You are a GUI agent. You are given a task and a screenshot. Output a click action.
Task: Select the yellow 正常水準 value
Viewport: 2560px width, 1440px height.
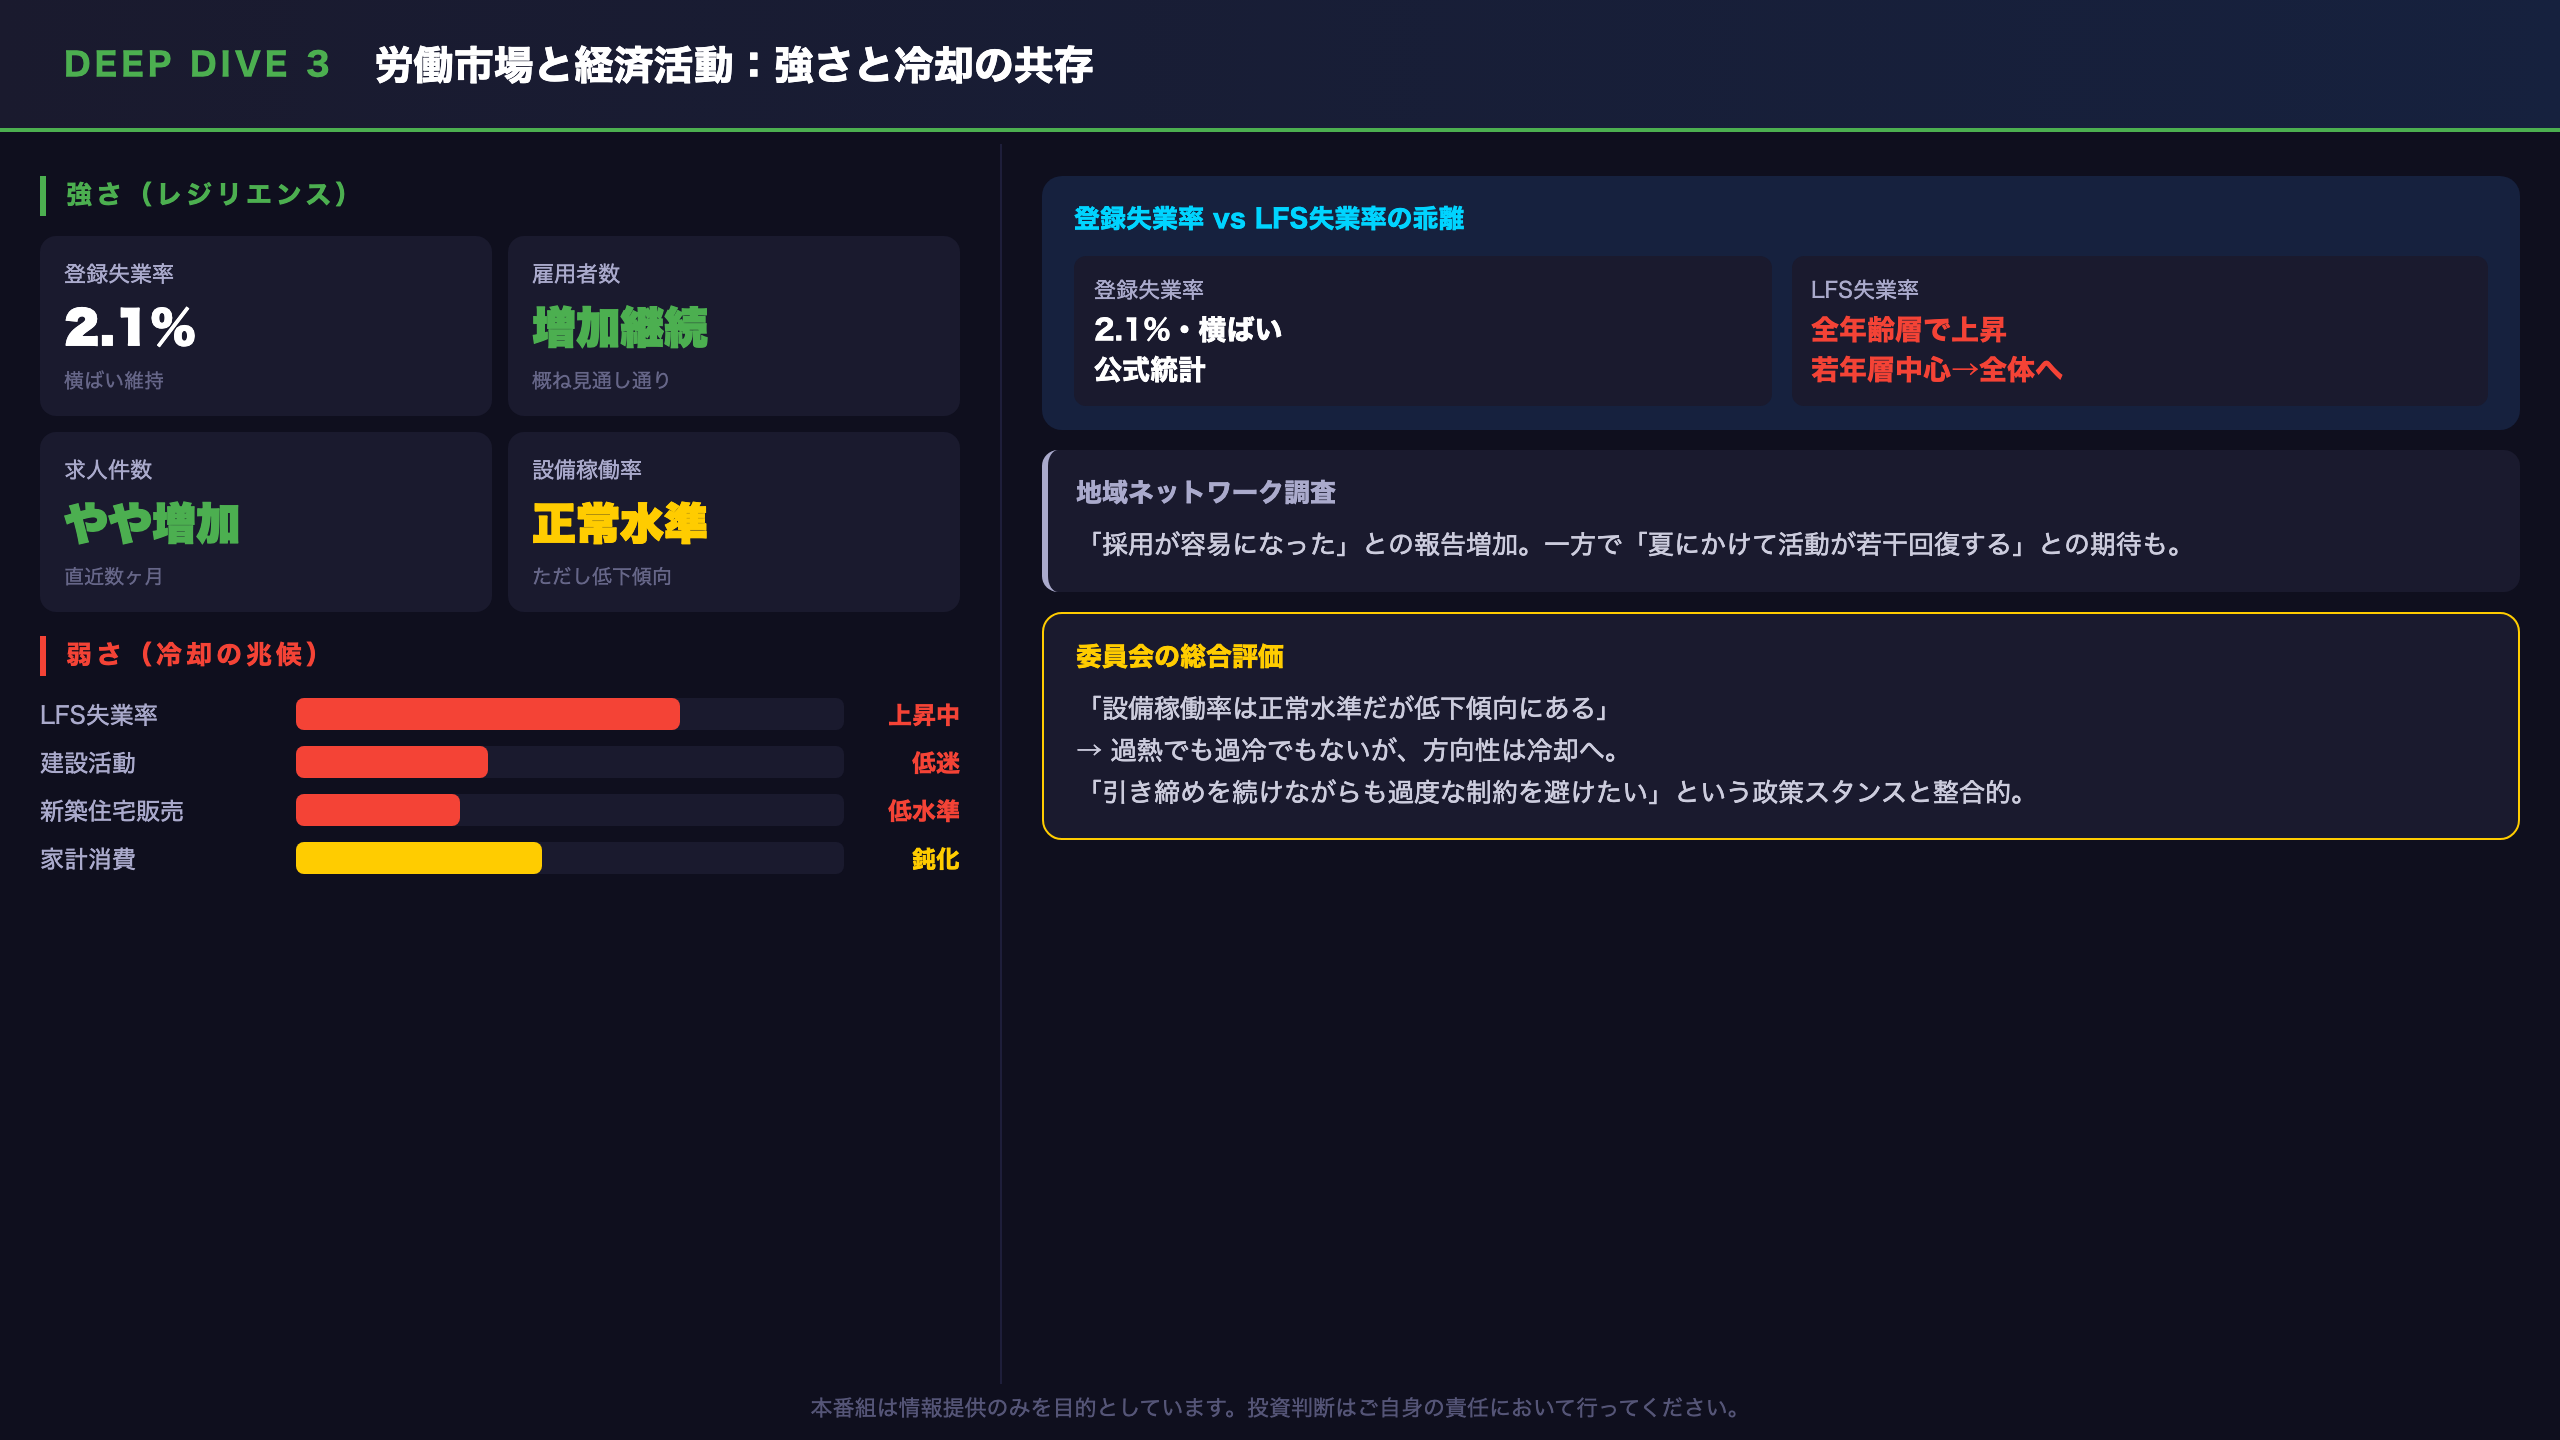(x=620, y=524)
